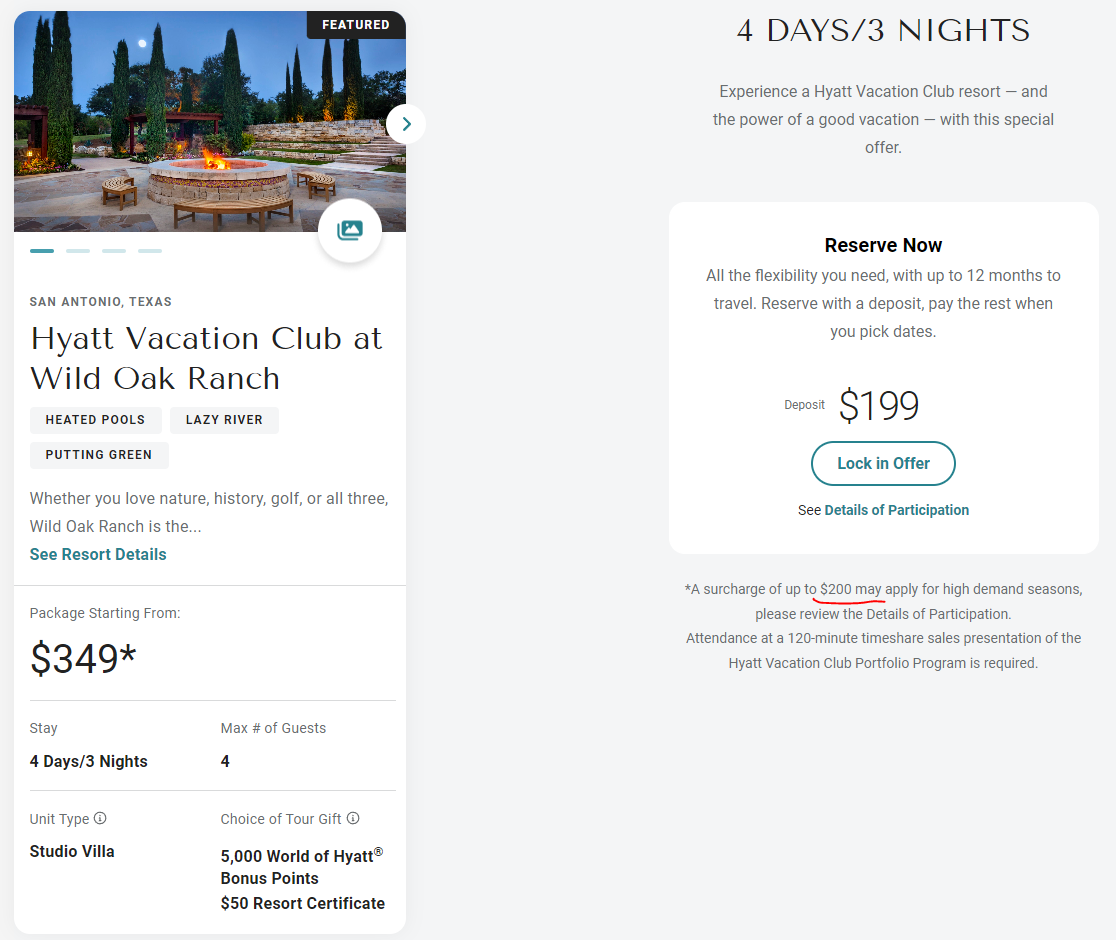This screenshot has width=1116, height=940.
Task: Open the photo gallery icon
Action: tap(349, 230)
